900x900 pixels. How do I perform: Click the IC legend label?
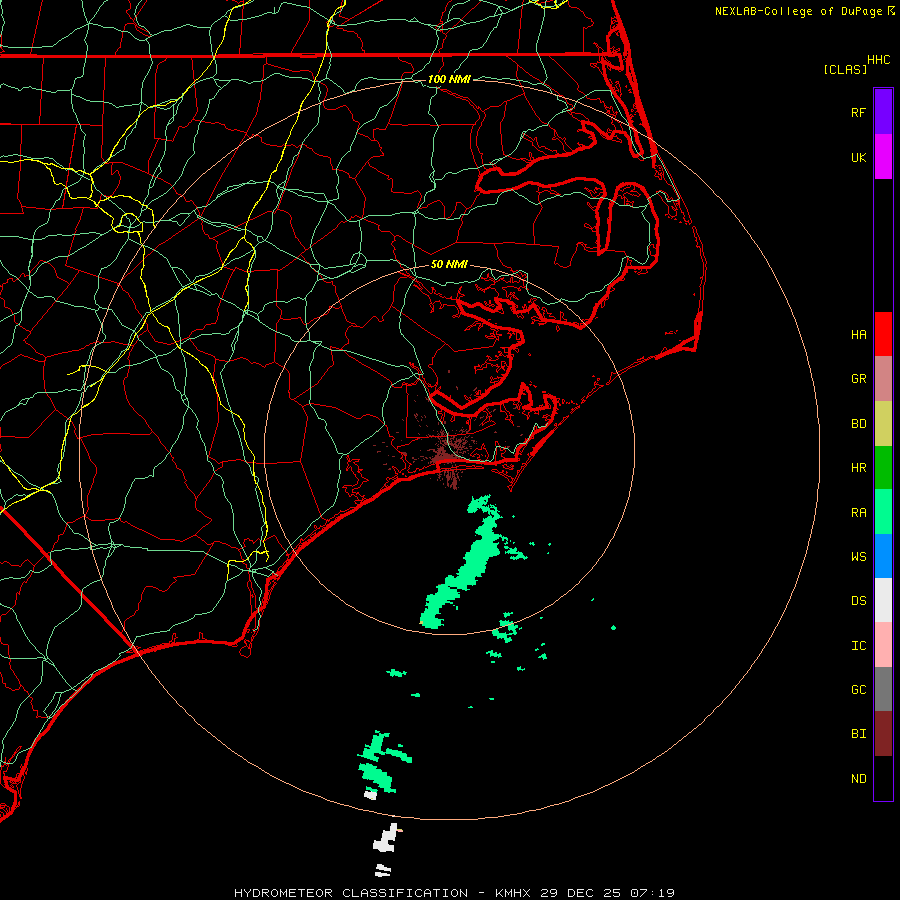tap(859, 645)
